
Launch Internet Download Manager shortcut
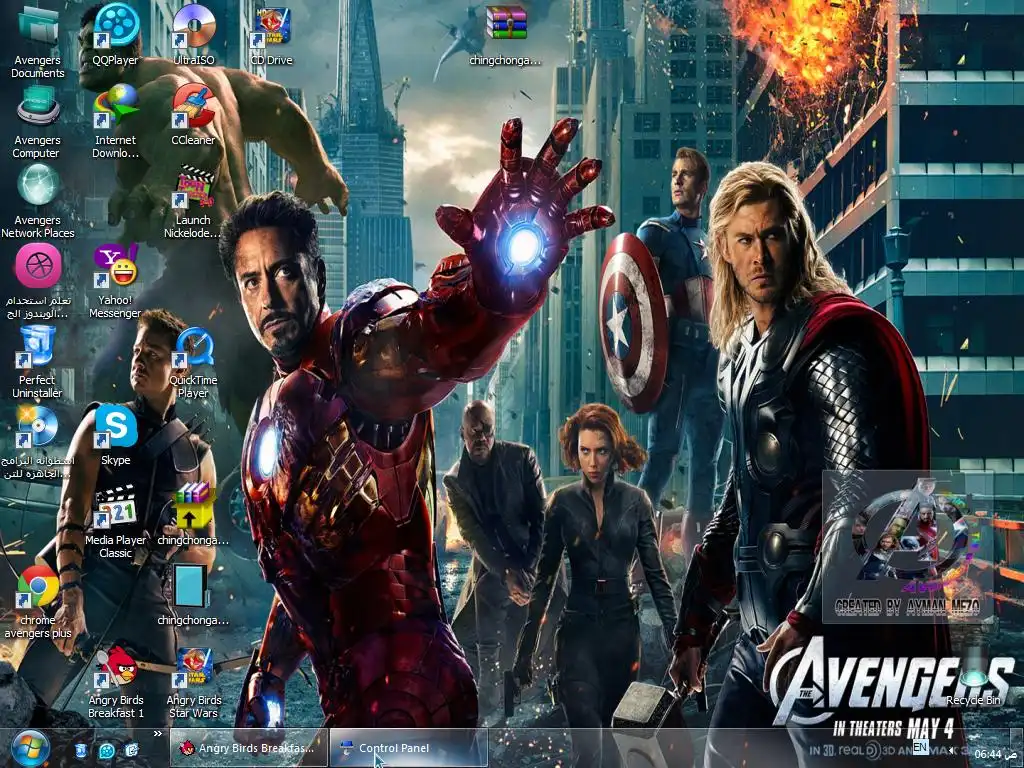pos(116,121)
